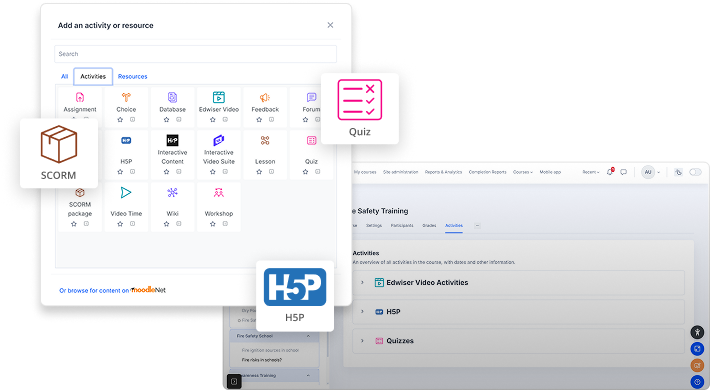710x390 pixels.
Task: Open the Recent dropdown menu
Action: coord(590,172)
